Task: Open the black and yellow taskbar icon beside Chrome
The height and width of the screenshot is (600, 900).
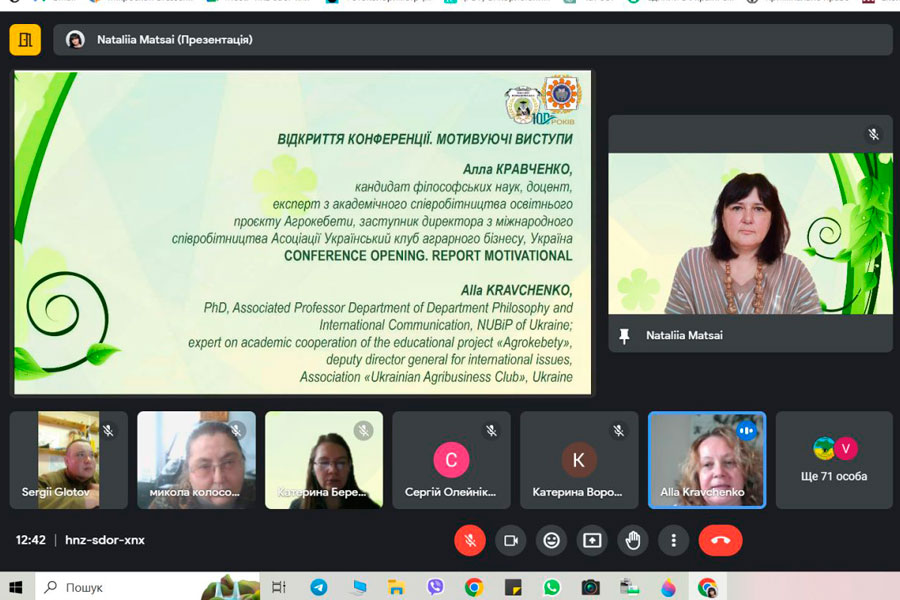Action: click(x=513, y=587)
